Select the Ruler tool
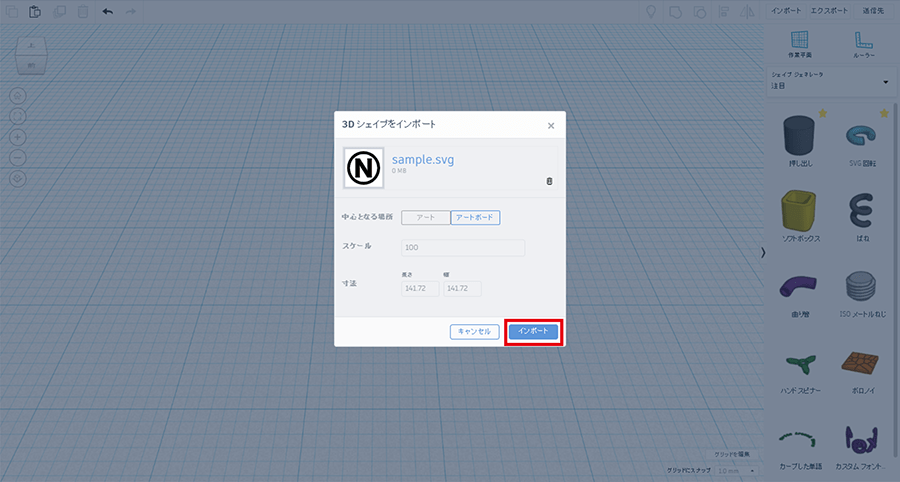Viewport: 900px width, 482px height. tap(863, 44)
